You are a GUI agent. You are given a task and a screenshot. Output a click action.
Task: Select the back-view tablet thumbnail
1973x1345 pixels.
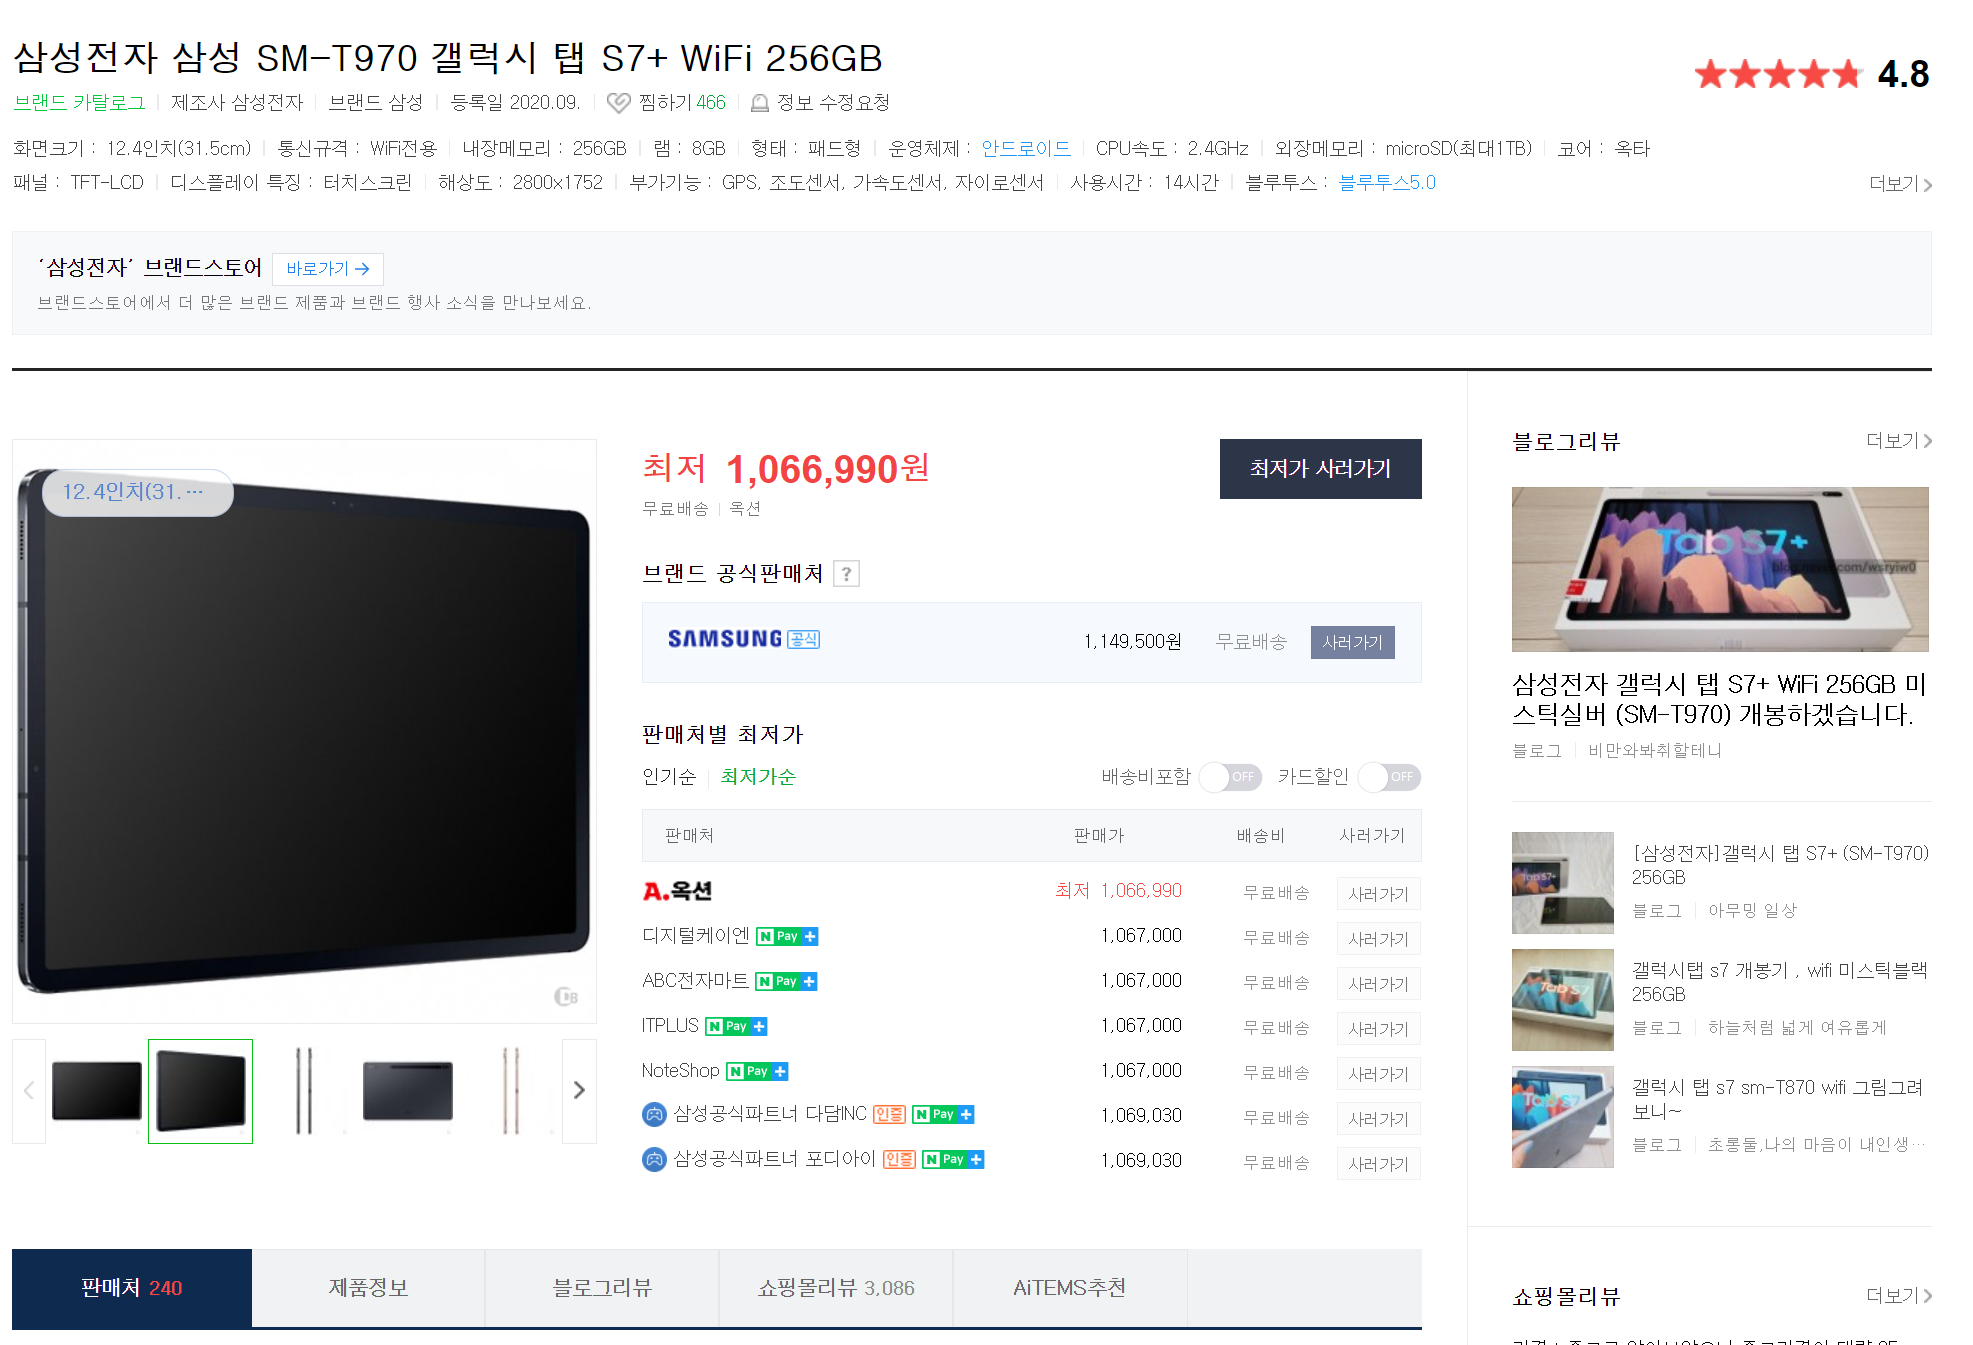point(407,1091)
